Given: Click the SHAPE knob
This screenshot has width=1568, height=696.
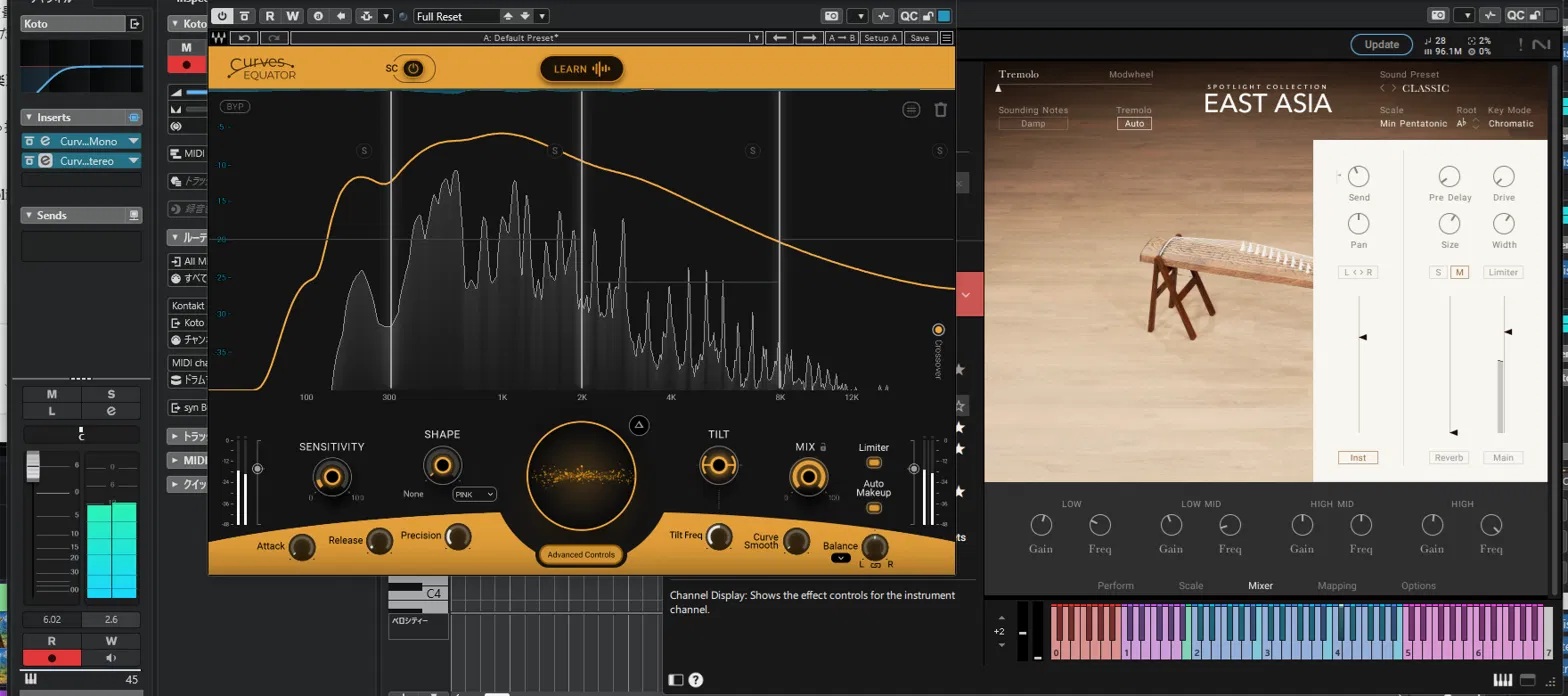Looking at the screenshot, I should pyautogui.click(x=442, y=464).
